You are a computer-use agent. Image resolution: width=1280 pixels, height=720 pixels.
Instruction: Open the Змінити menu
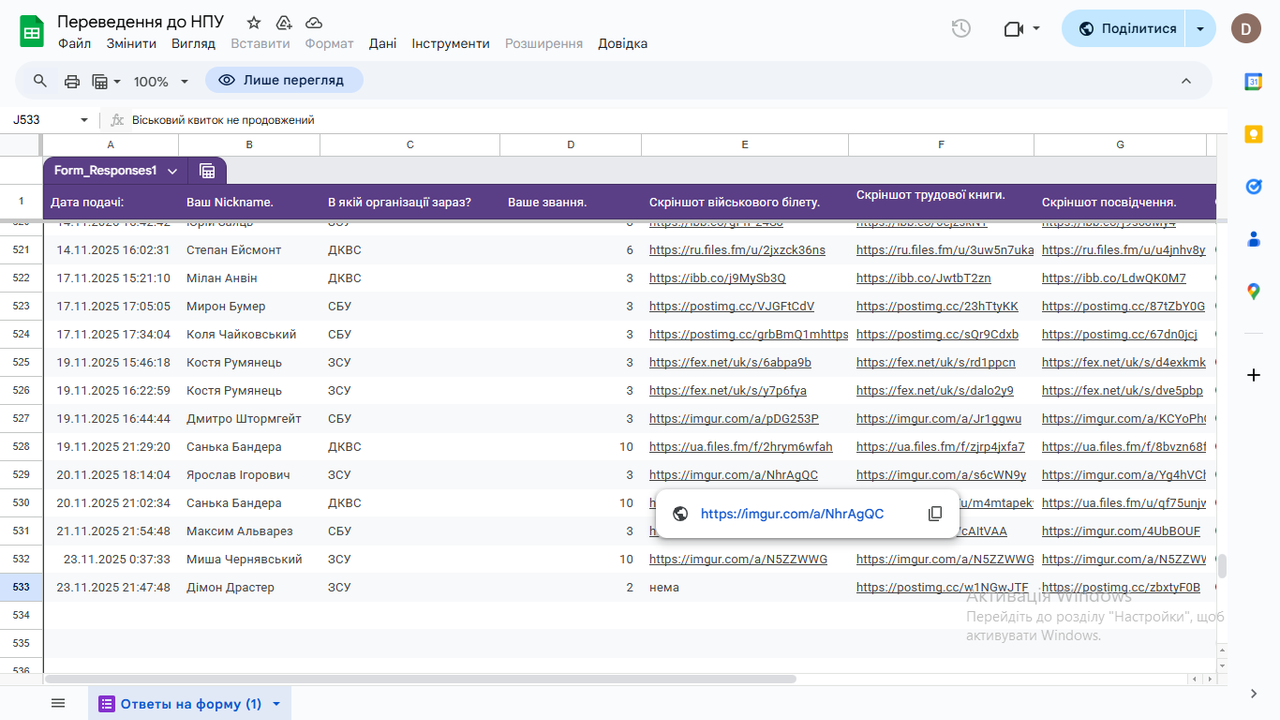[132, 44]
